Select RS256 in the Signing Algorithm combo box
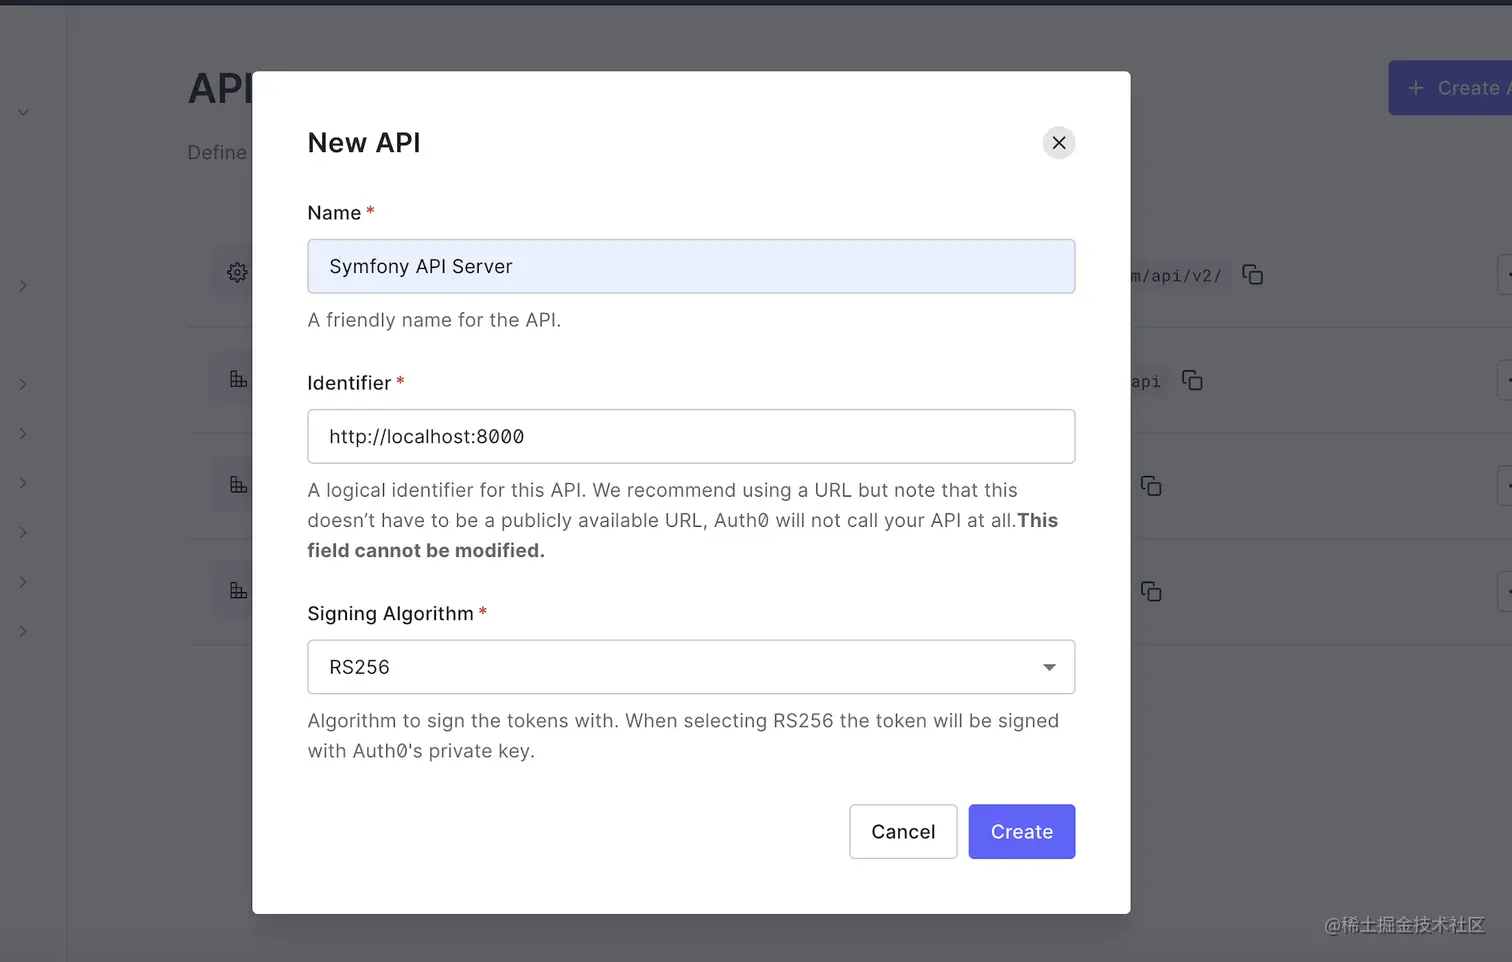This screenshot has height=962, width=1512. (691, 667)
